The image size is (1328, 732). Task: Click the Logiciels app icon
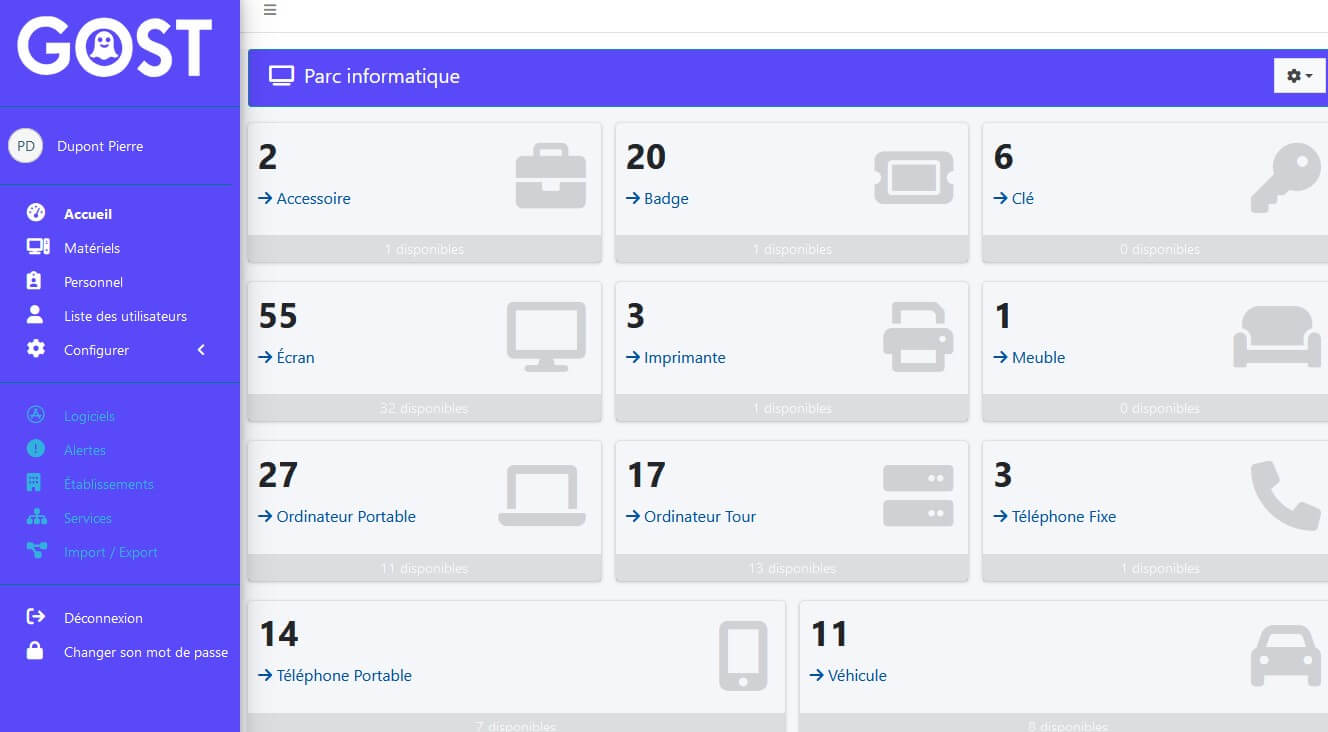(36, 416)
